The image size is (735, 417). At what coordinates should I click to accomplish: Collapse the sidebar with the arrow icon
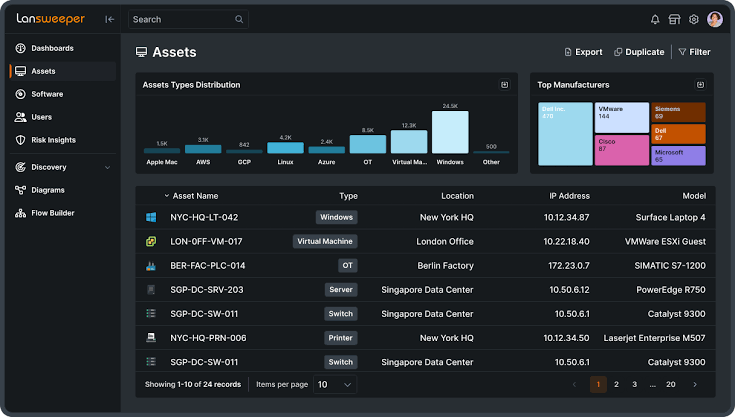click(109, 19)
